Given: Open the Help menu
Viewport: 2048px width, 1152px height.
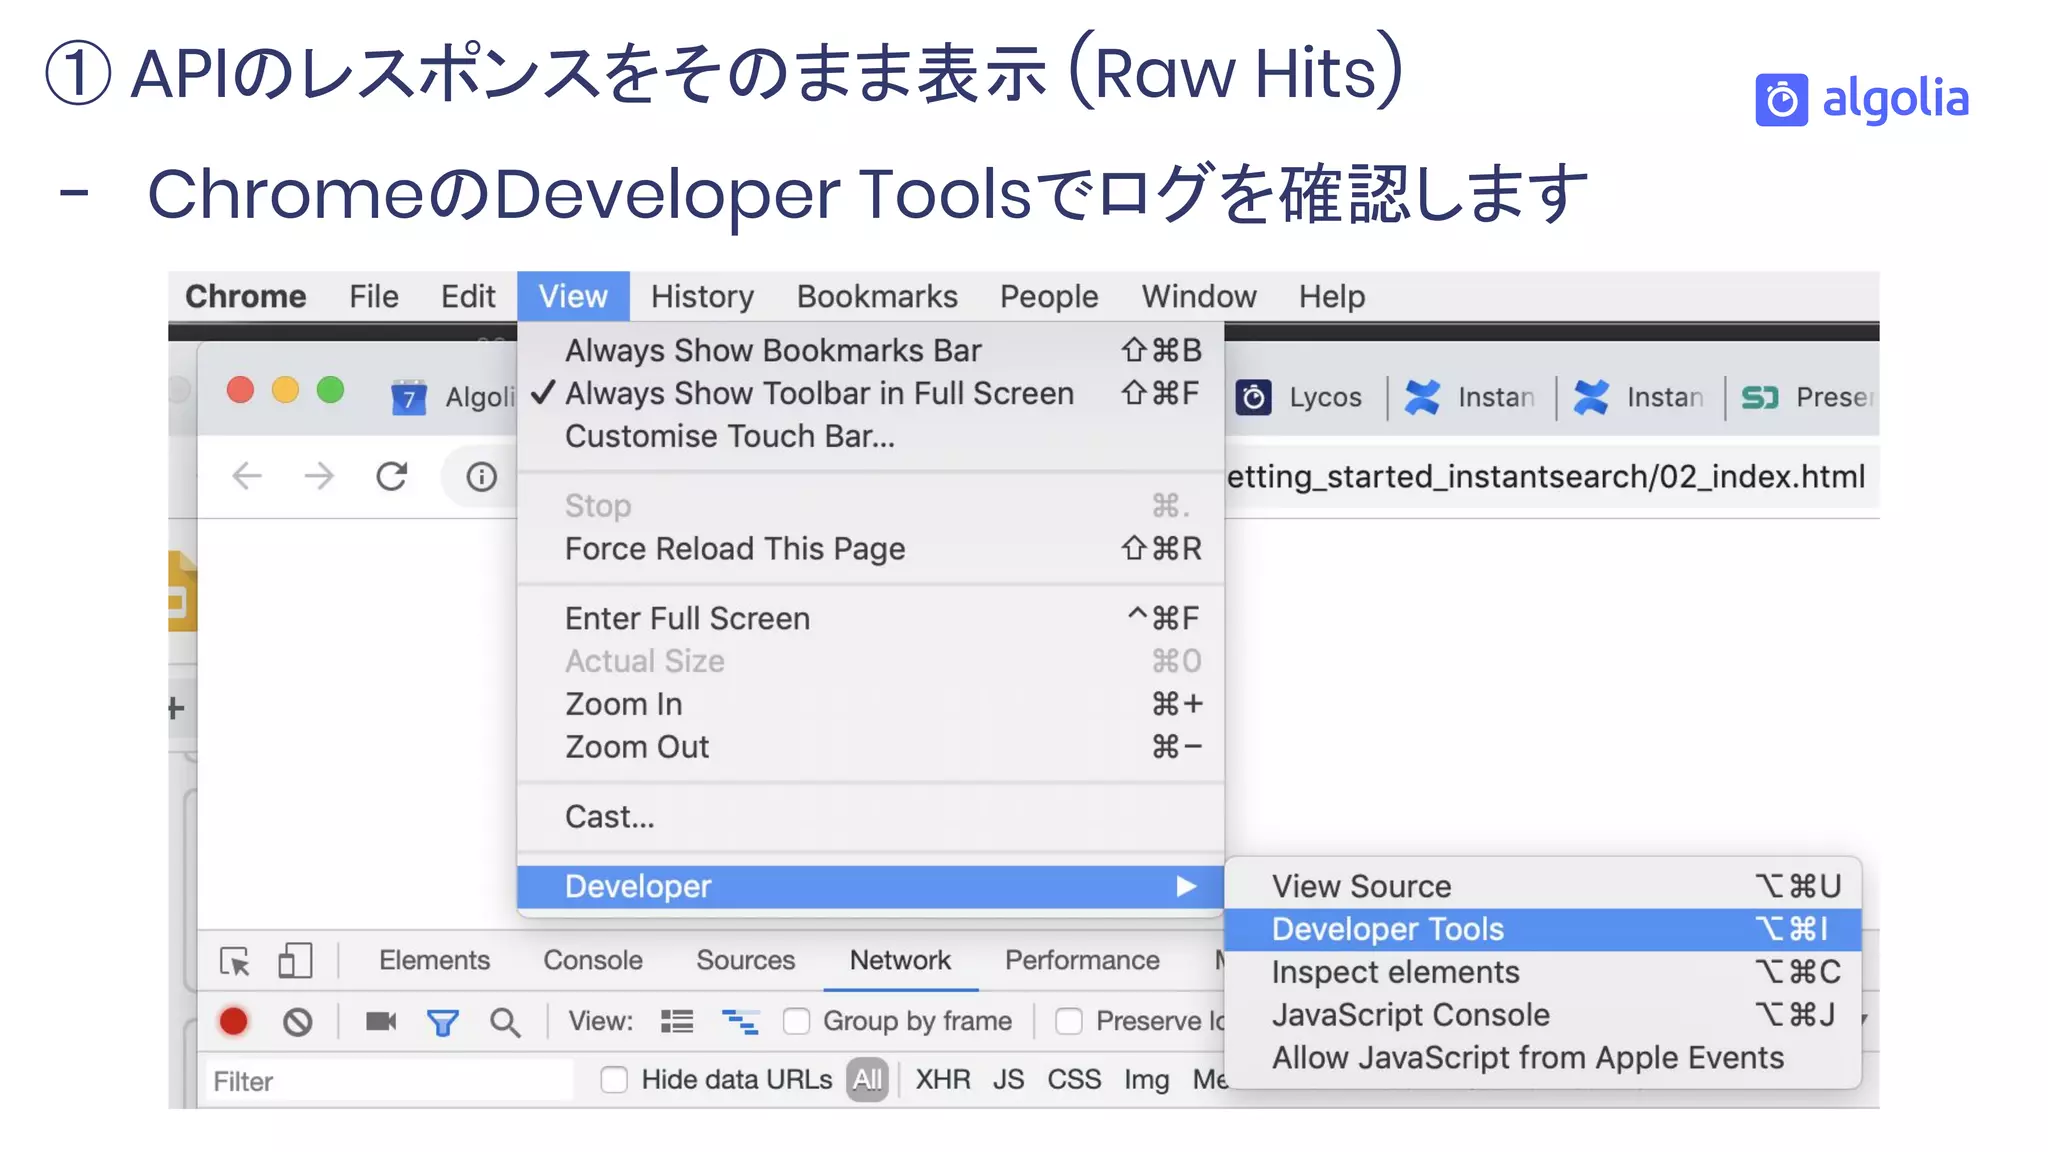Looking at the screenshot, I should (x=1332, y=297).
